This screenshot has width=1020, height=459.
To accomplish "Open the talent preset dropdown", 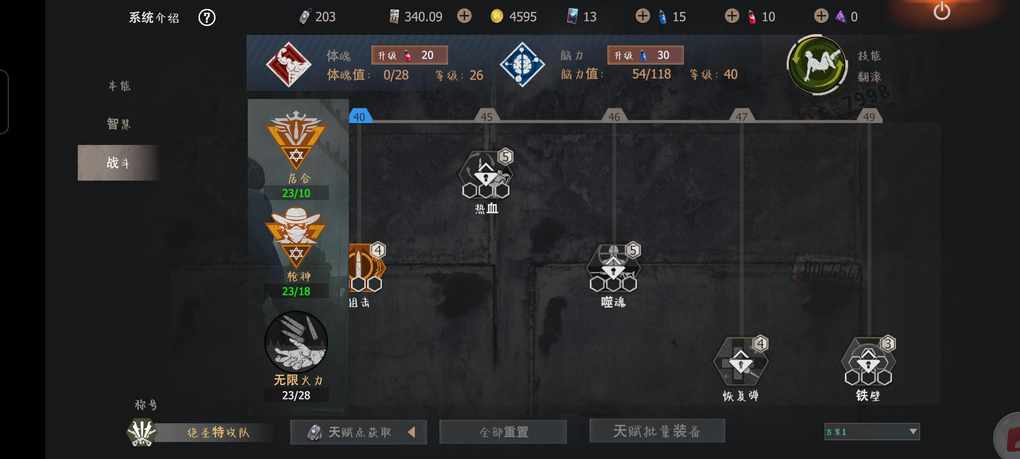I will pyautogui.click(x=872, y=431).
